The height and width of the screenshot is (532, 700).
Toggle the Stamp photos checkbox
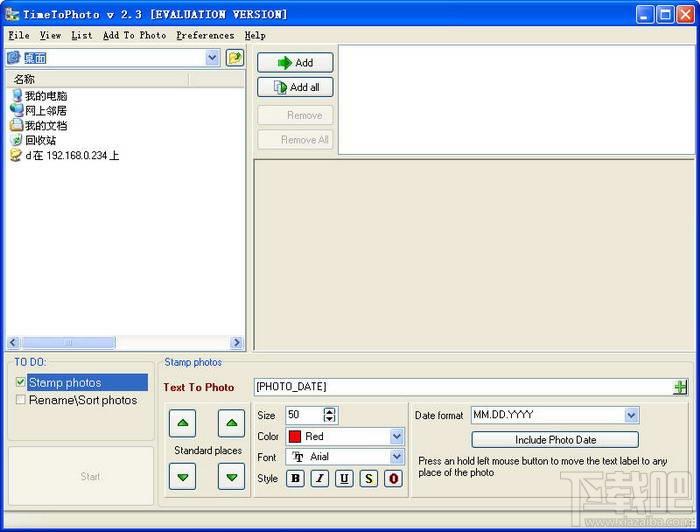(x=20, y=382)
